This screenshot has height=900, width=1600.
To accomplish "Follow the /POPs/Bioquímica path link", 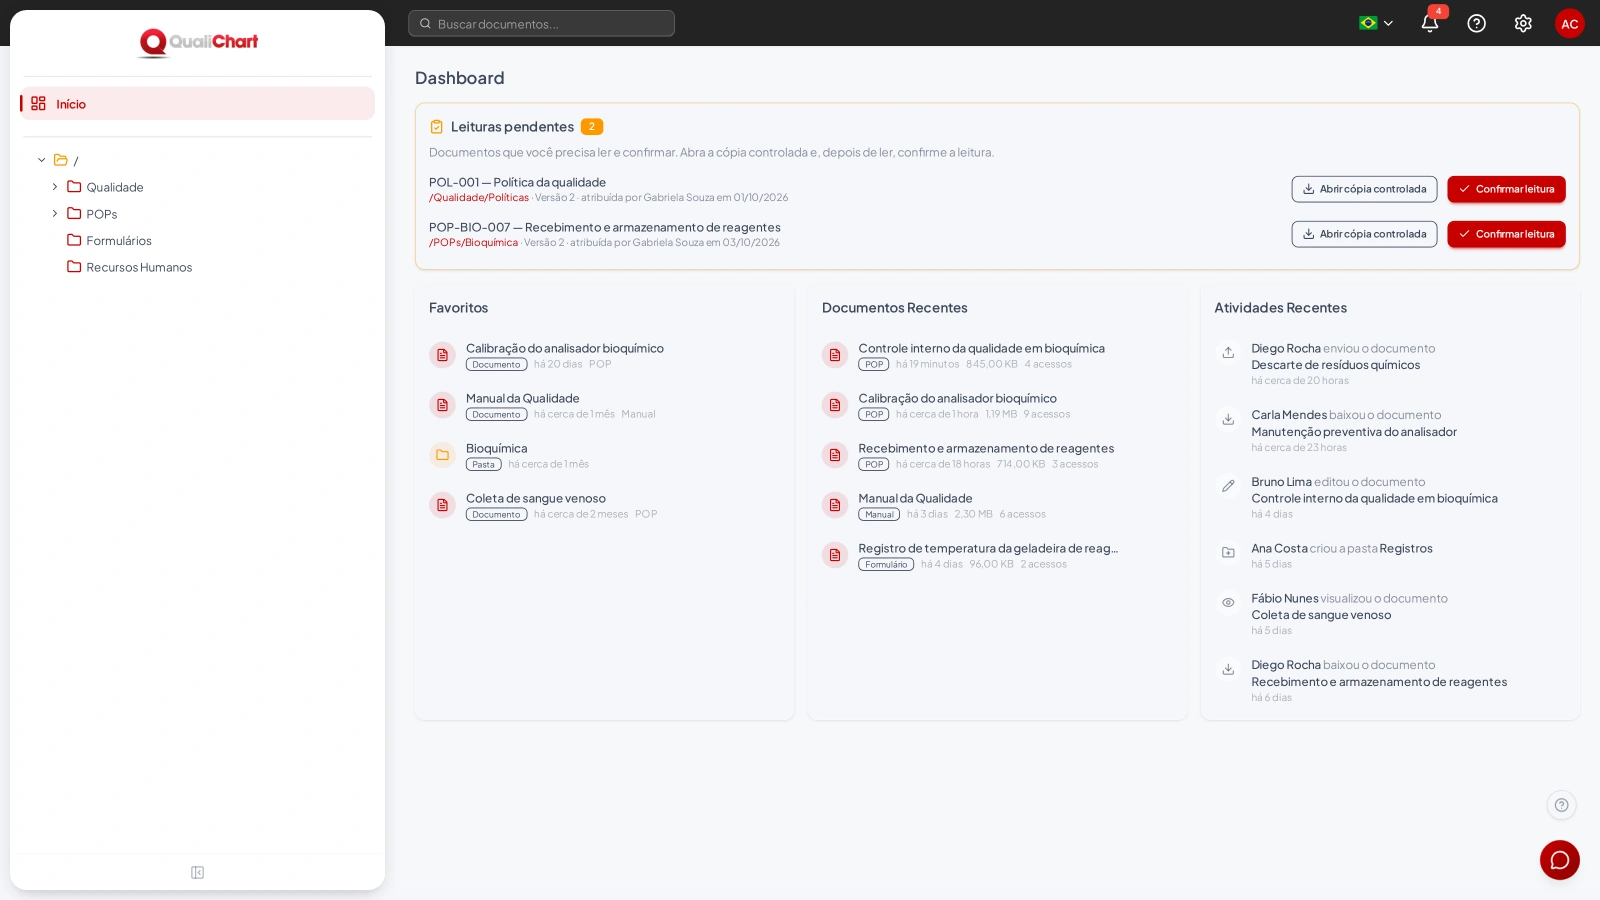I will [x=474, y=243].
